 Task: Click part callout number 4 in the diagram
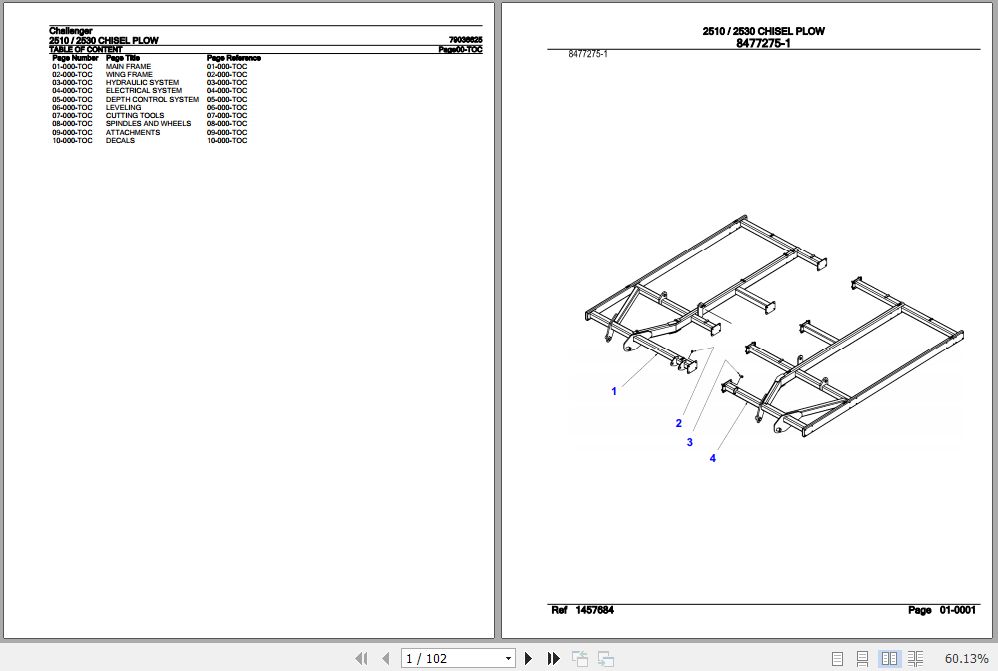tap(713, 458)
